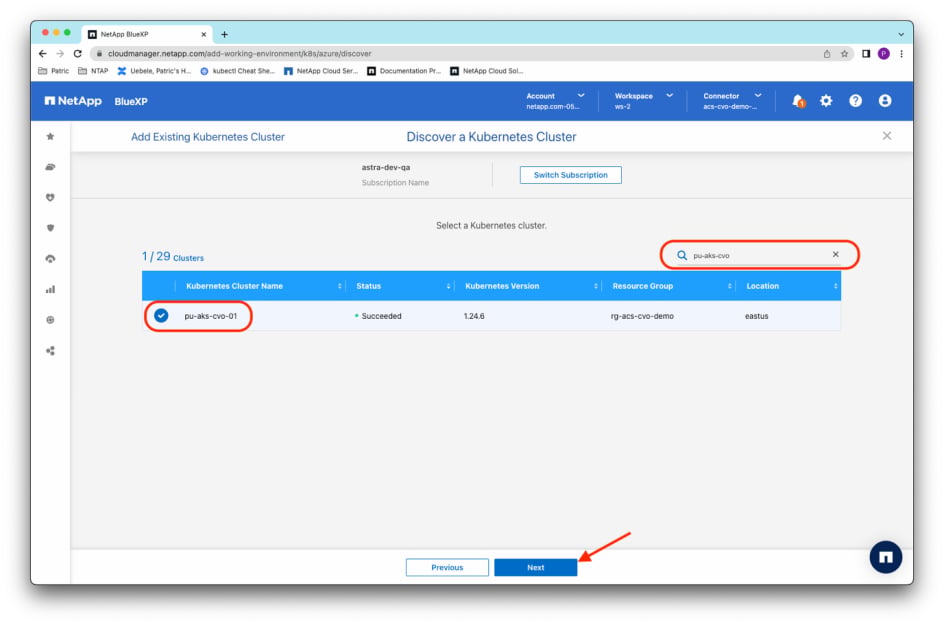
Task: Open the storage disk icon in the sidebar
Action: [51, 167]
